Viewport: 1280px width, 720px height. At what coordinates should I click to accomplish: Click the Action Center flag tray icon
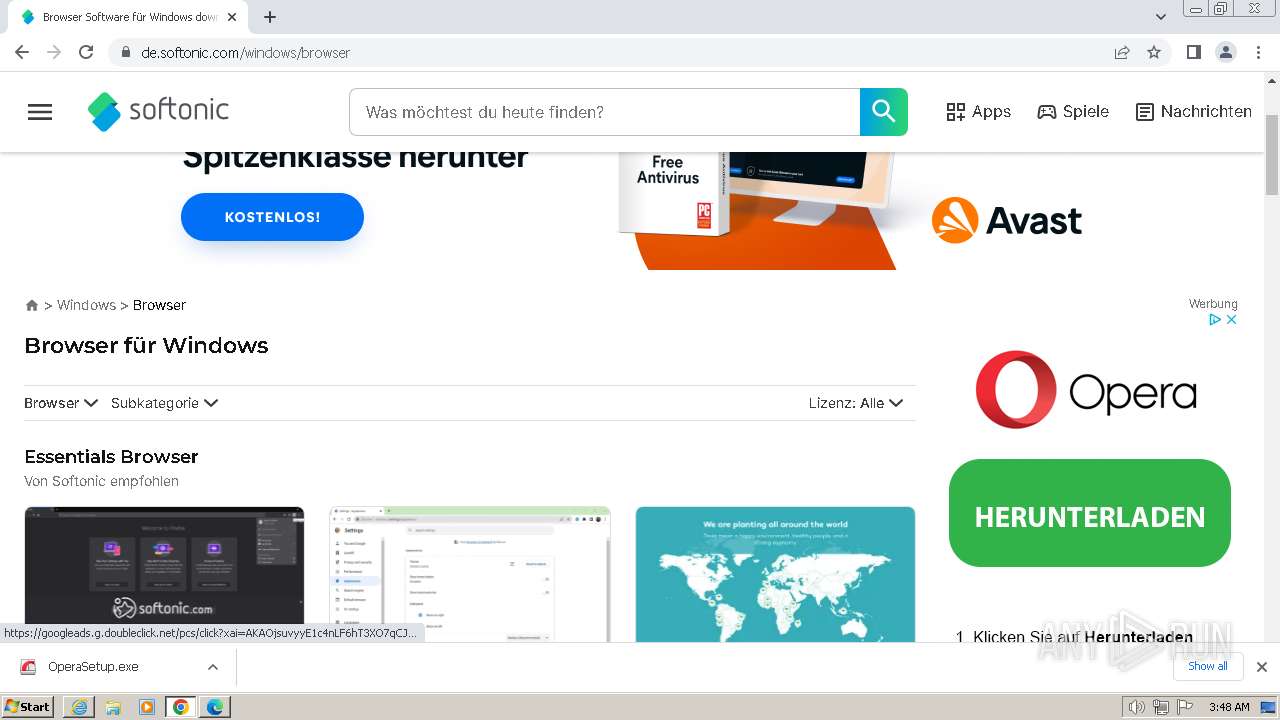pyautogui.click(x=1185, y=707)
